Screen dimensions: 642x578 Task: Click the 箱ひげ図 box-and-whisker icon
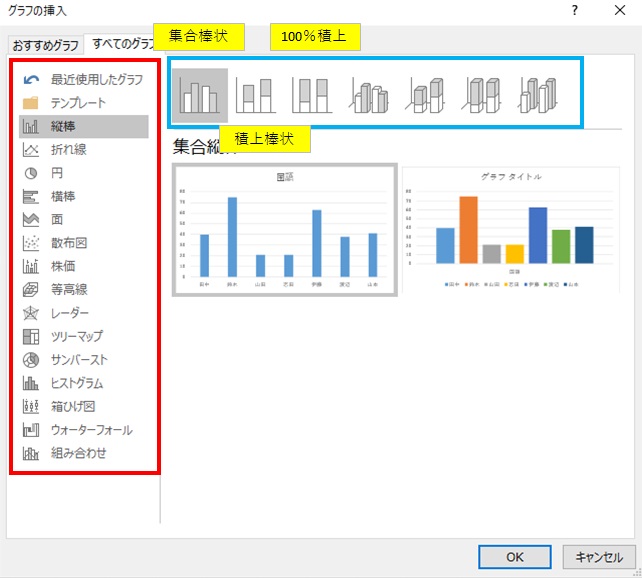[x=31, y=406]
